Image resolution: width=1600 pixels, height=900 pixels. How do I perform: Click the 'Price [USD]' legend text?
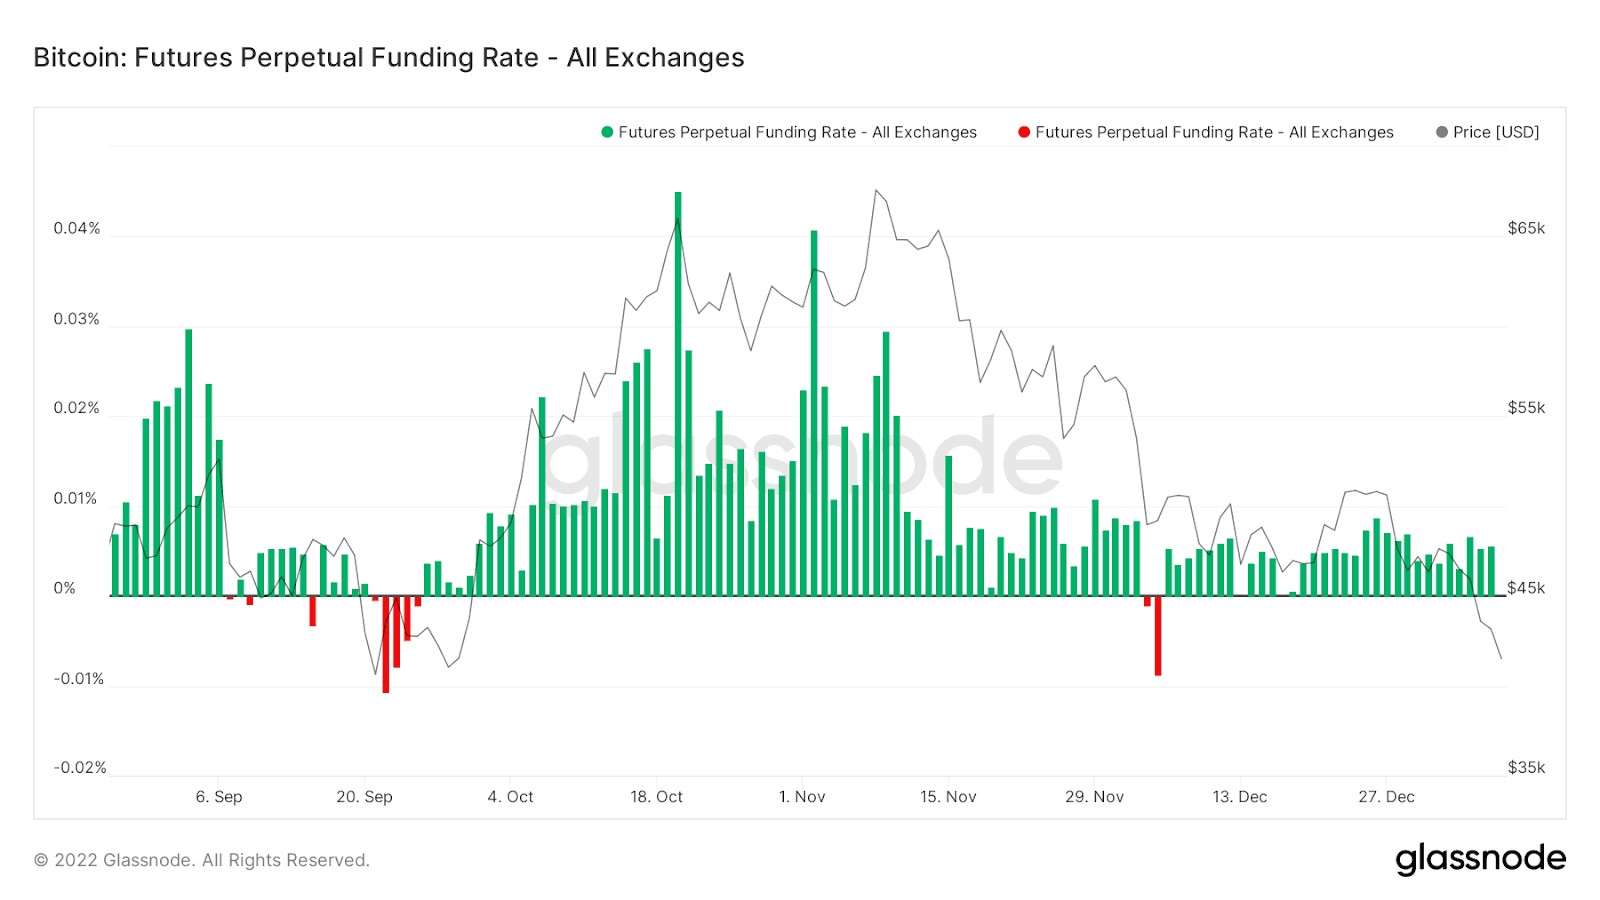[x=1496, y=132]
